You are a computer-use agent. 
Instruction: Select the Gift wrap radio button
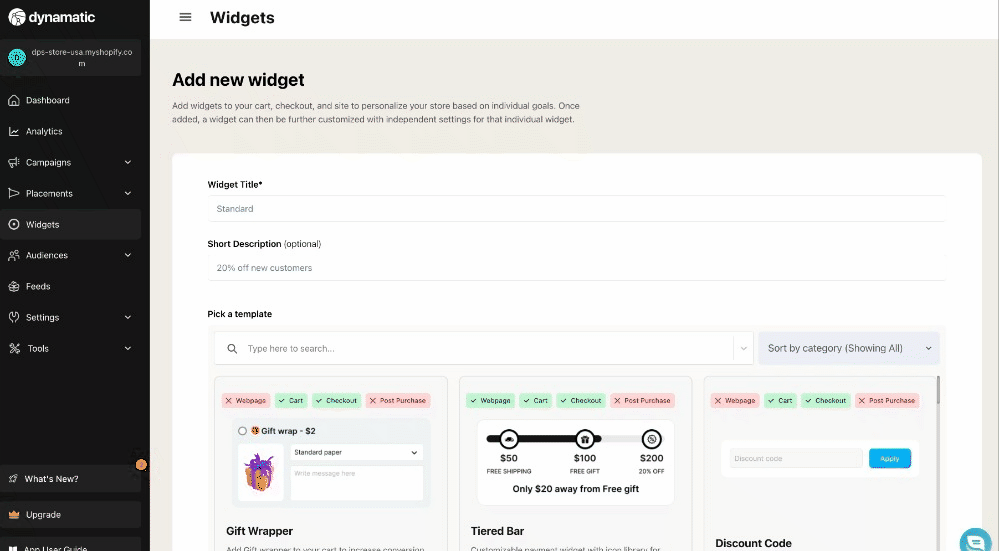coord(243,430)
